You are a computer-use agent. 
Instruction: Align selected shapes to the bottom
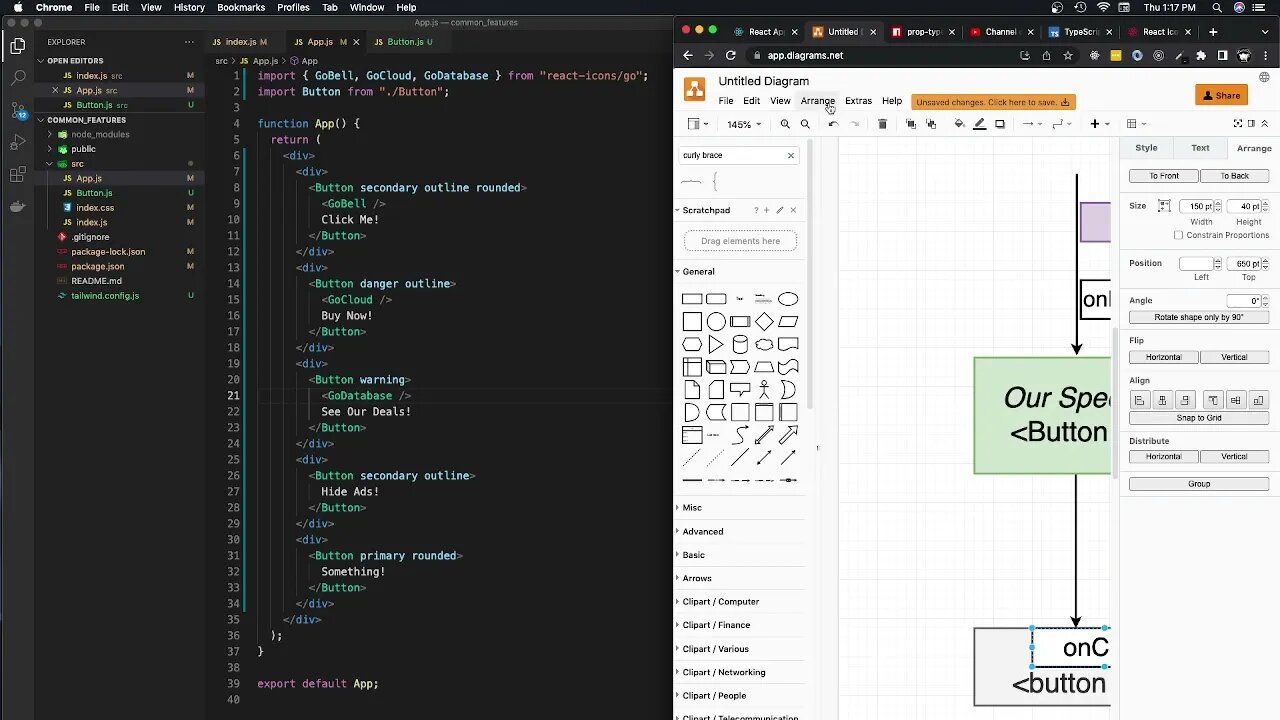[x=1259, y=400]
